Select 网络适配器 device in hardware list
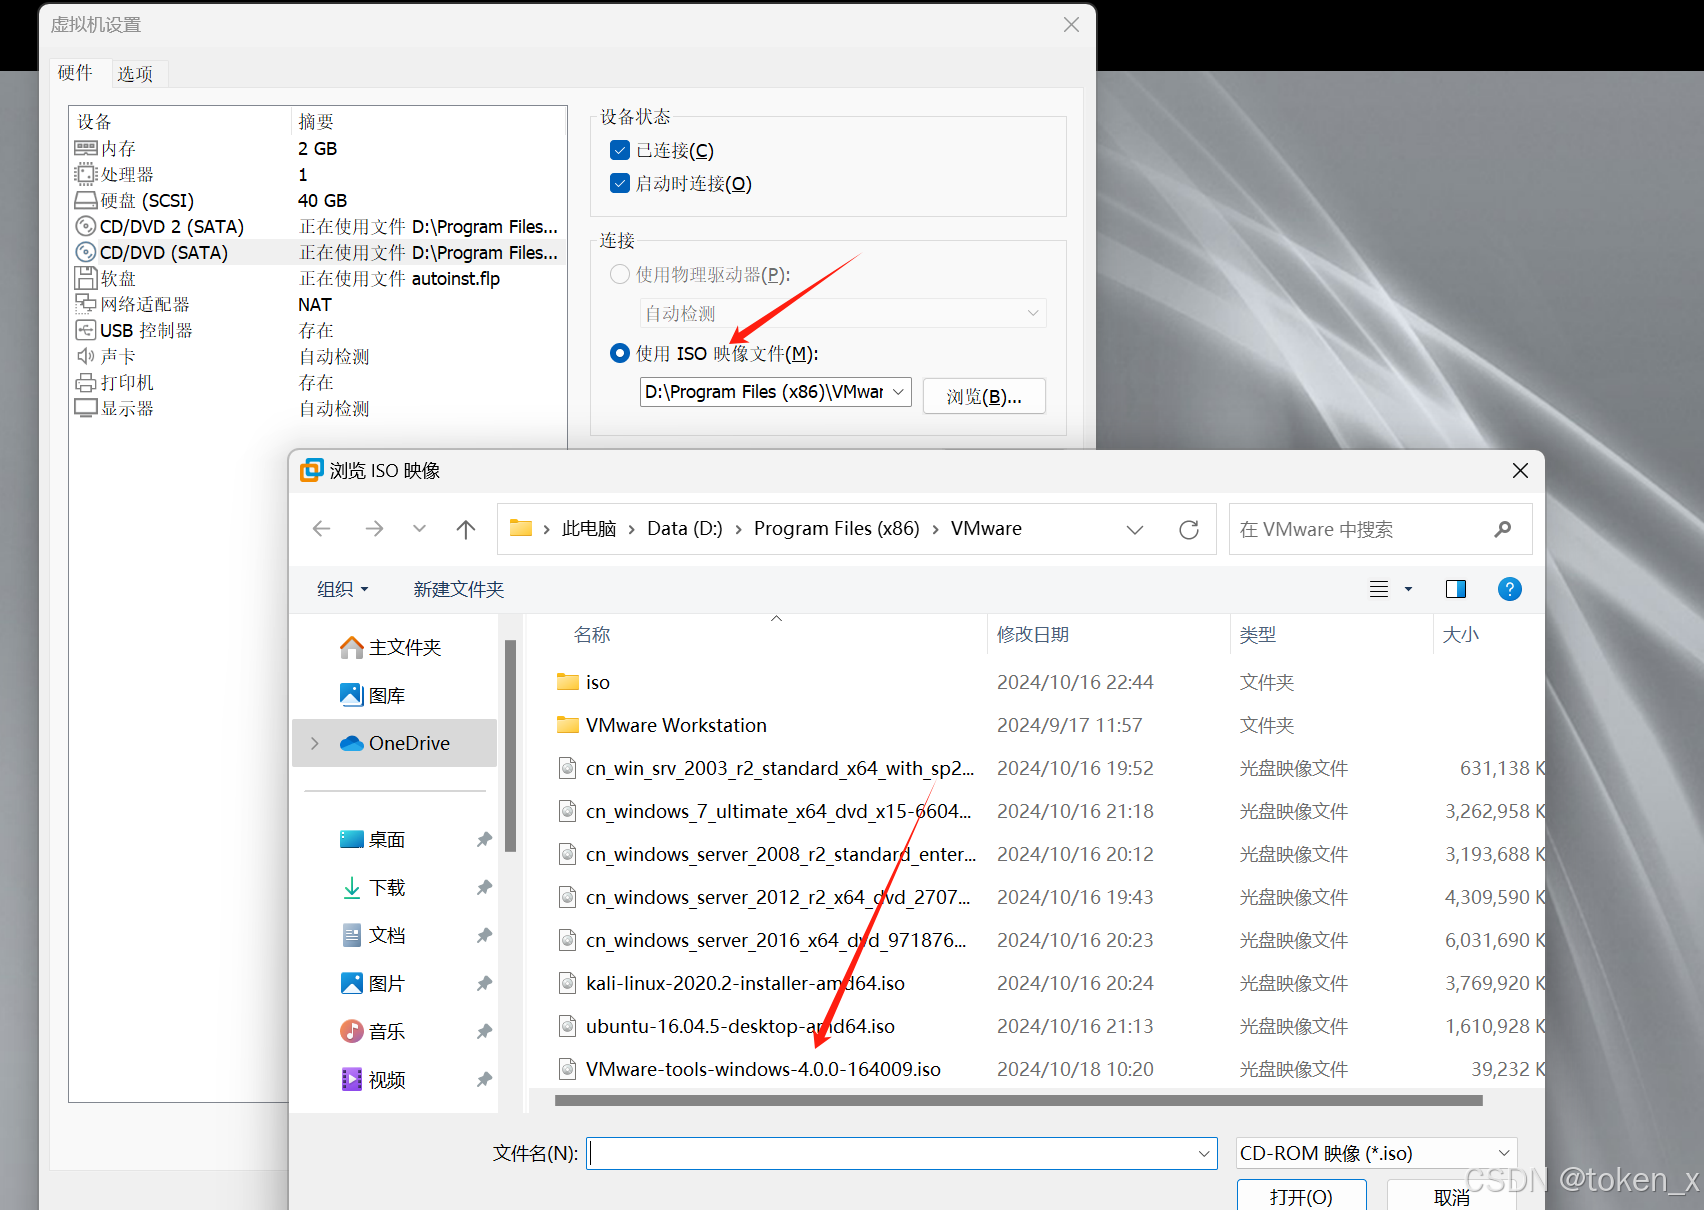The image size is (1704, 1210). 318,304
